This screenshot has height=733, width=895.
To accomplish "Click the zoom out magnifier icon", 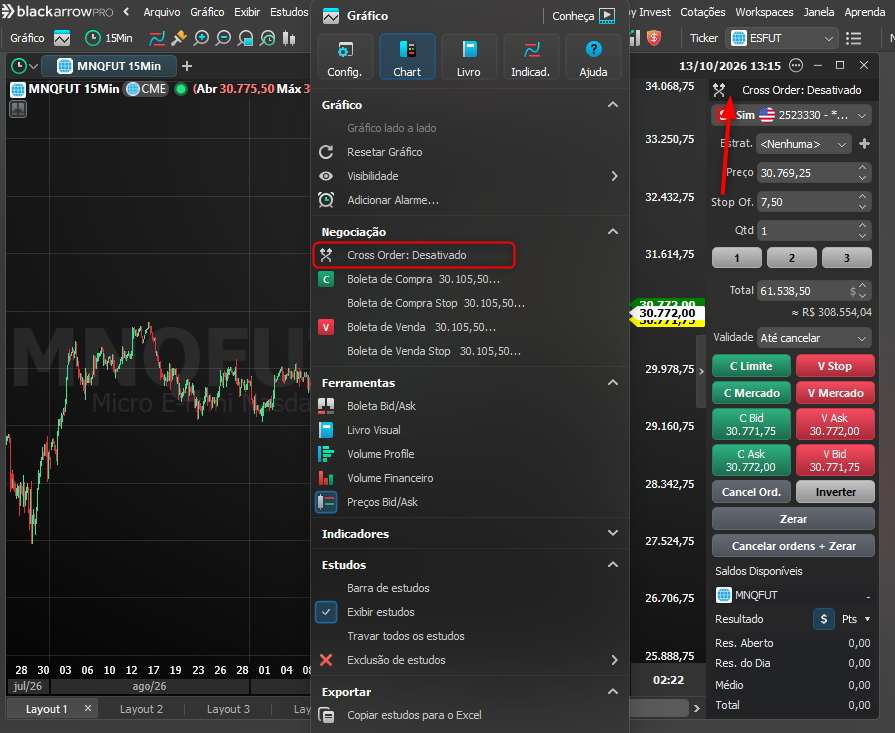I will (x=223, y=38).
